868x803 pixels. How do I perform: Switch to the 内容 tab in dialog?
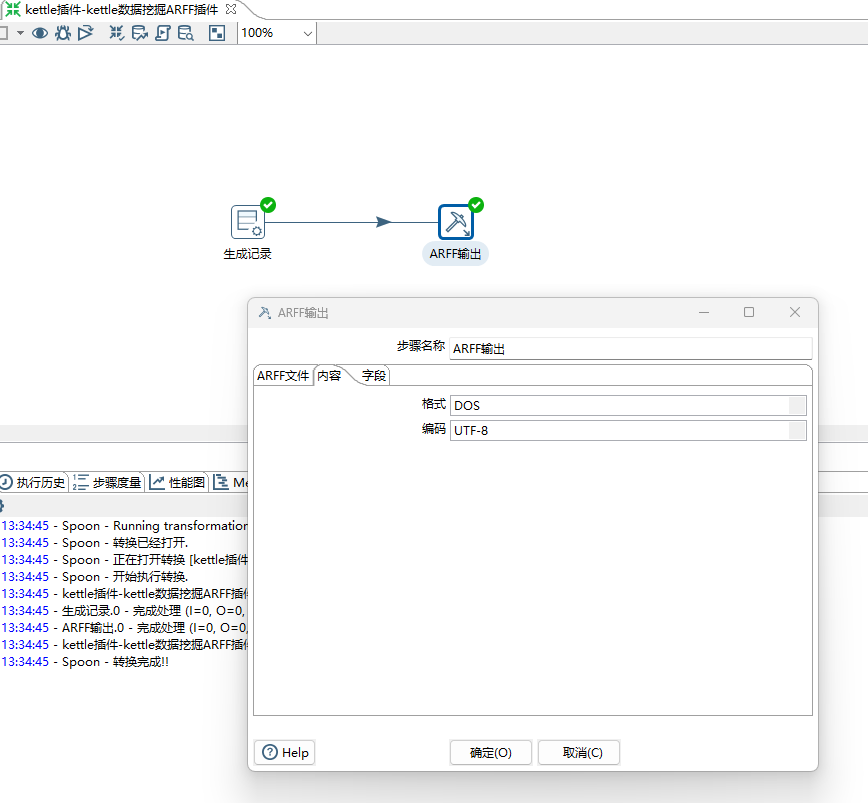[x=329, y=376]
